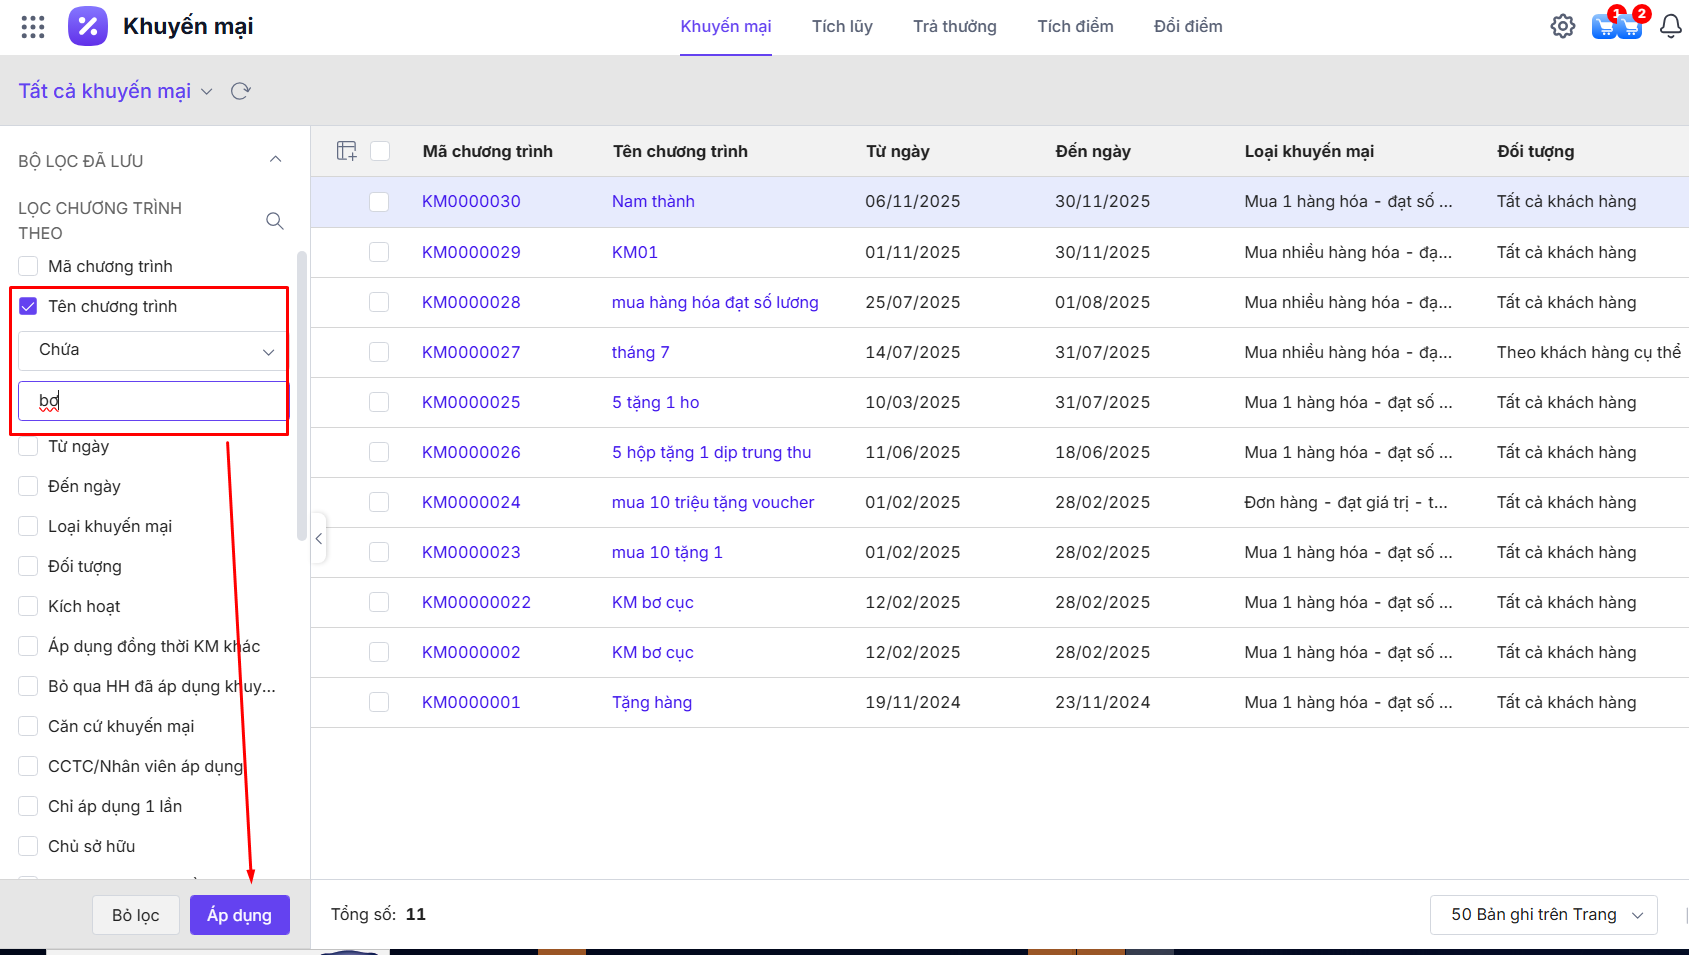Open the notification bell
This screenshot has height=955, width=1689.
click(1670, 27)
